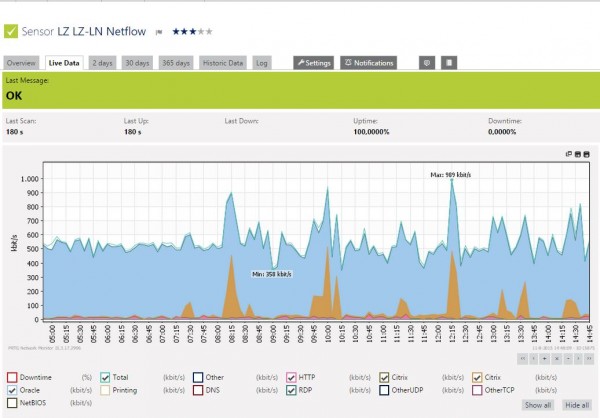Screen dimensions: 600x418
Task: Go to the Overview tab
Action: point(22,62)
